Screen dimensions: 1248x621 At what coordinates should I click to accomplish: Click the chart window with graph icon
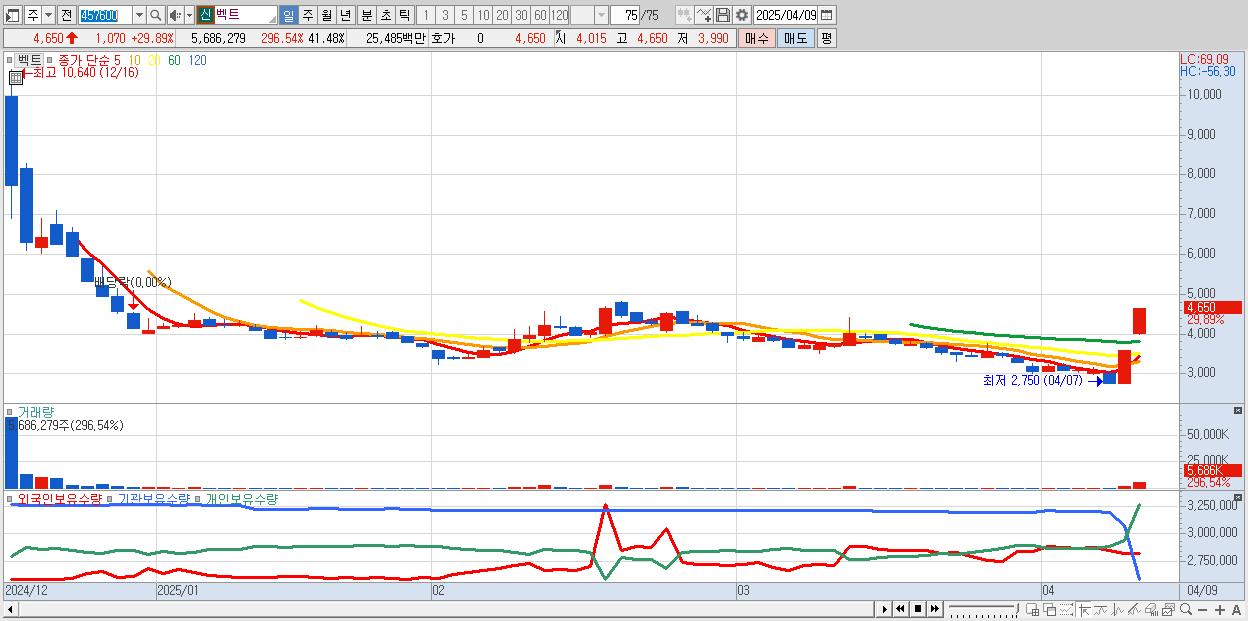point(1168,609)
